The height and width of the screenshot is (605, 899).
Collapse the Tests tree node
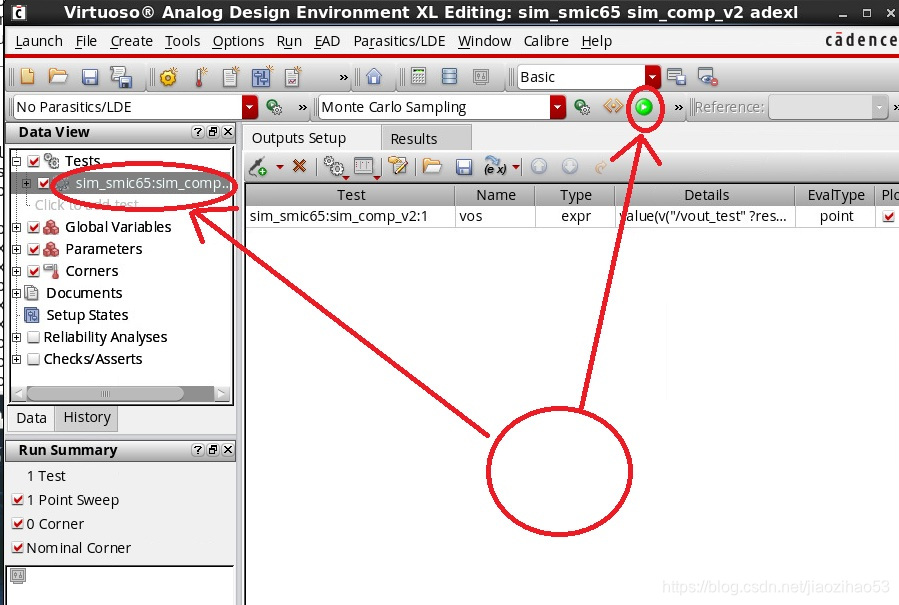click(17, 161)
